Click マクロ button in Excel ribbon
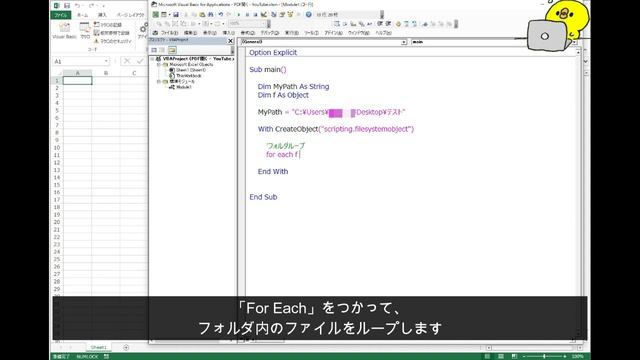640x360 pixels. 85,31
